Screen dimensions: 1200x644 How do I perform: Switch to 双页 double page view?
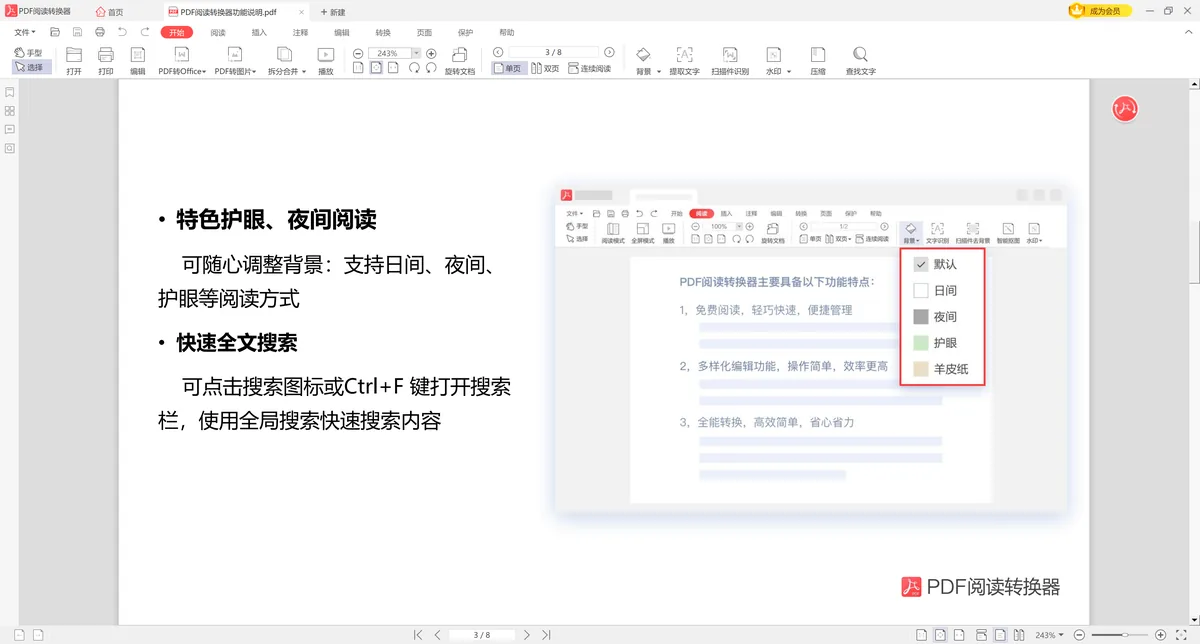click(545, 68)
